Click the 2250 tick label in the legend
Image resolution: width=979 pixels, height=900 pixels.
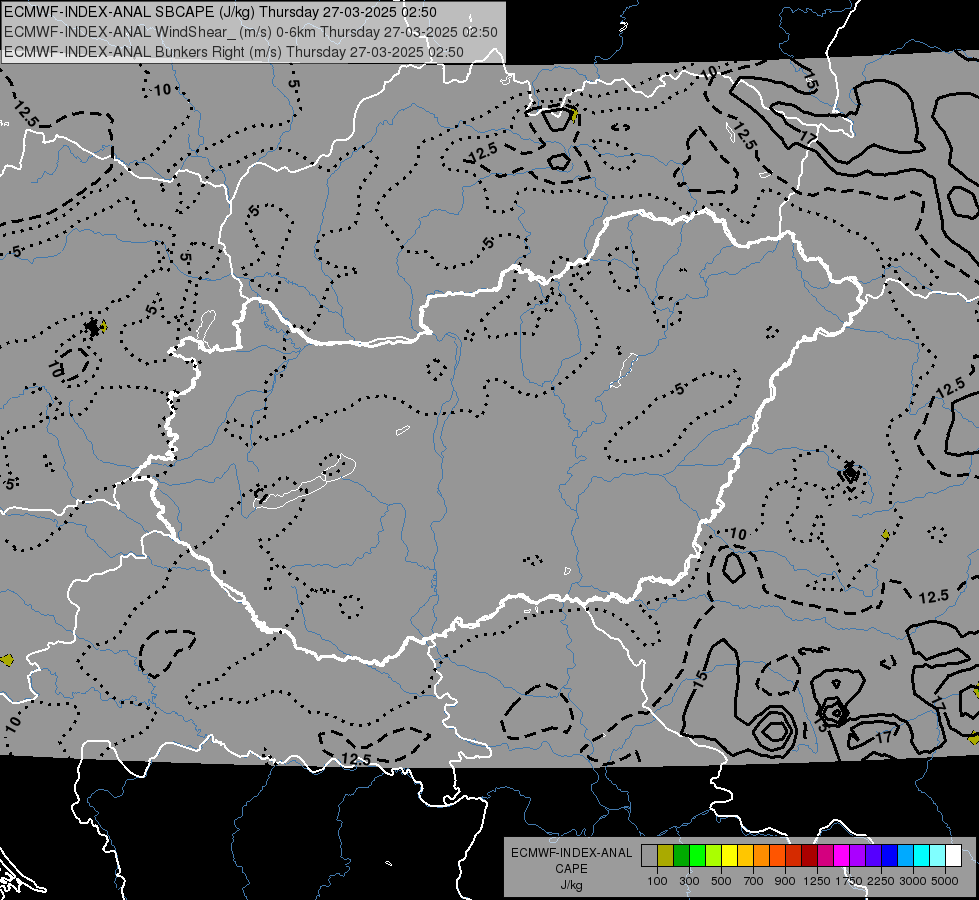pyautogui.click(x=881, y=881)
